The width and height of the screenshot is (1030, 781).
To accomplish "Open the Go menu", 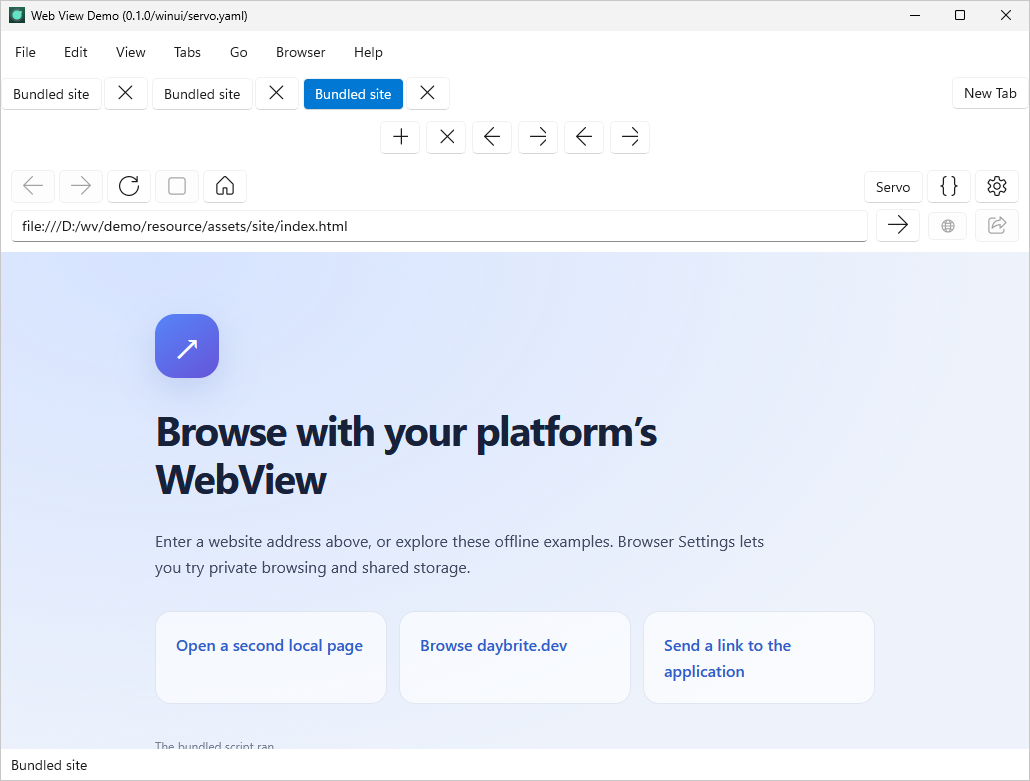I will pos(238,53).
